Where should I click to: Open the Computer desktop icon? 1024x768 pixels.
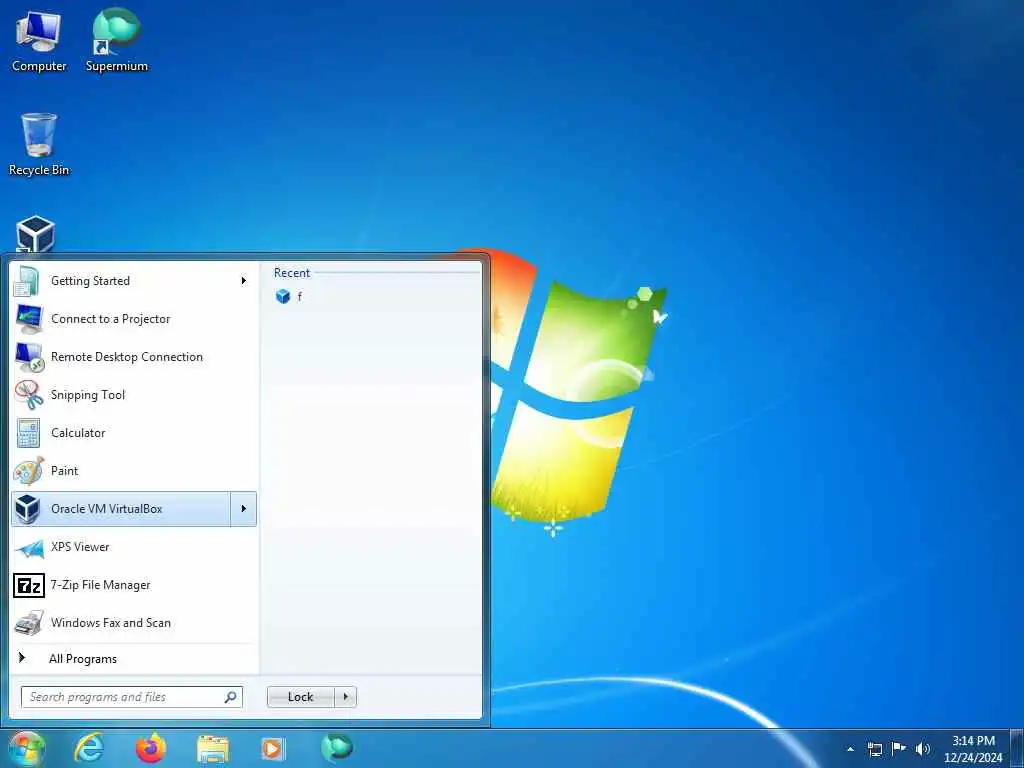(x=39, y=40)
